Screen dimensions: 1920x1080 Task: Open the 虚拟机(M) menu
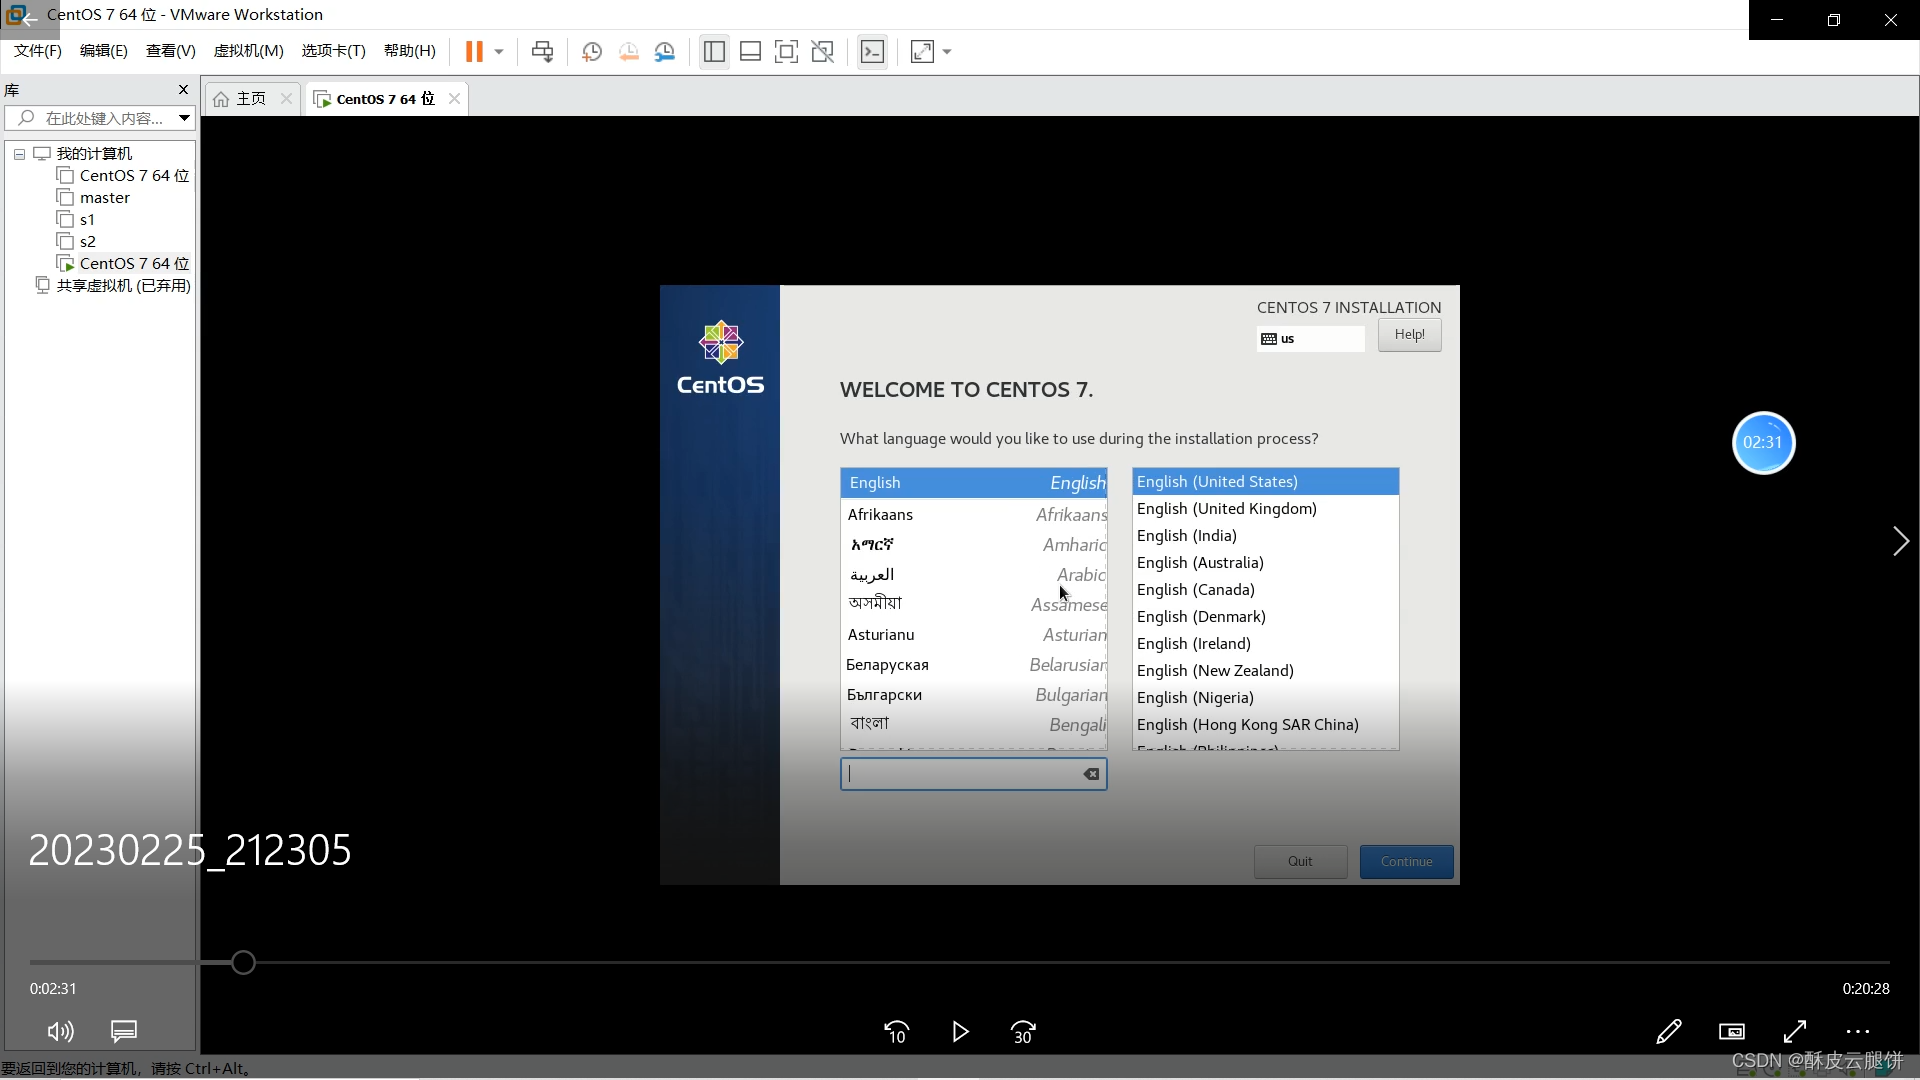[x=248, y=51]
